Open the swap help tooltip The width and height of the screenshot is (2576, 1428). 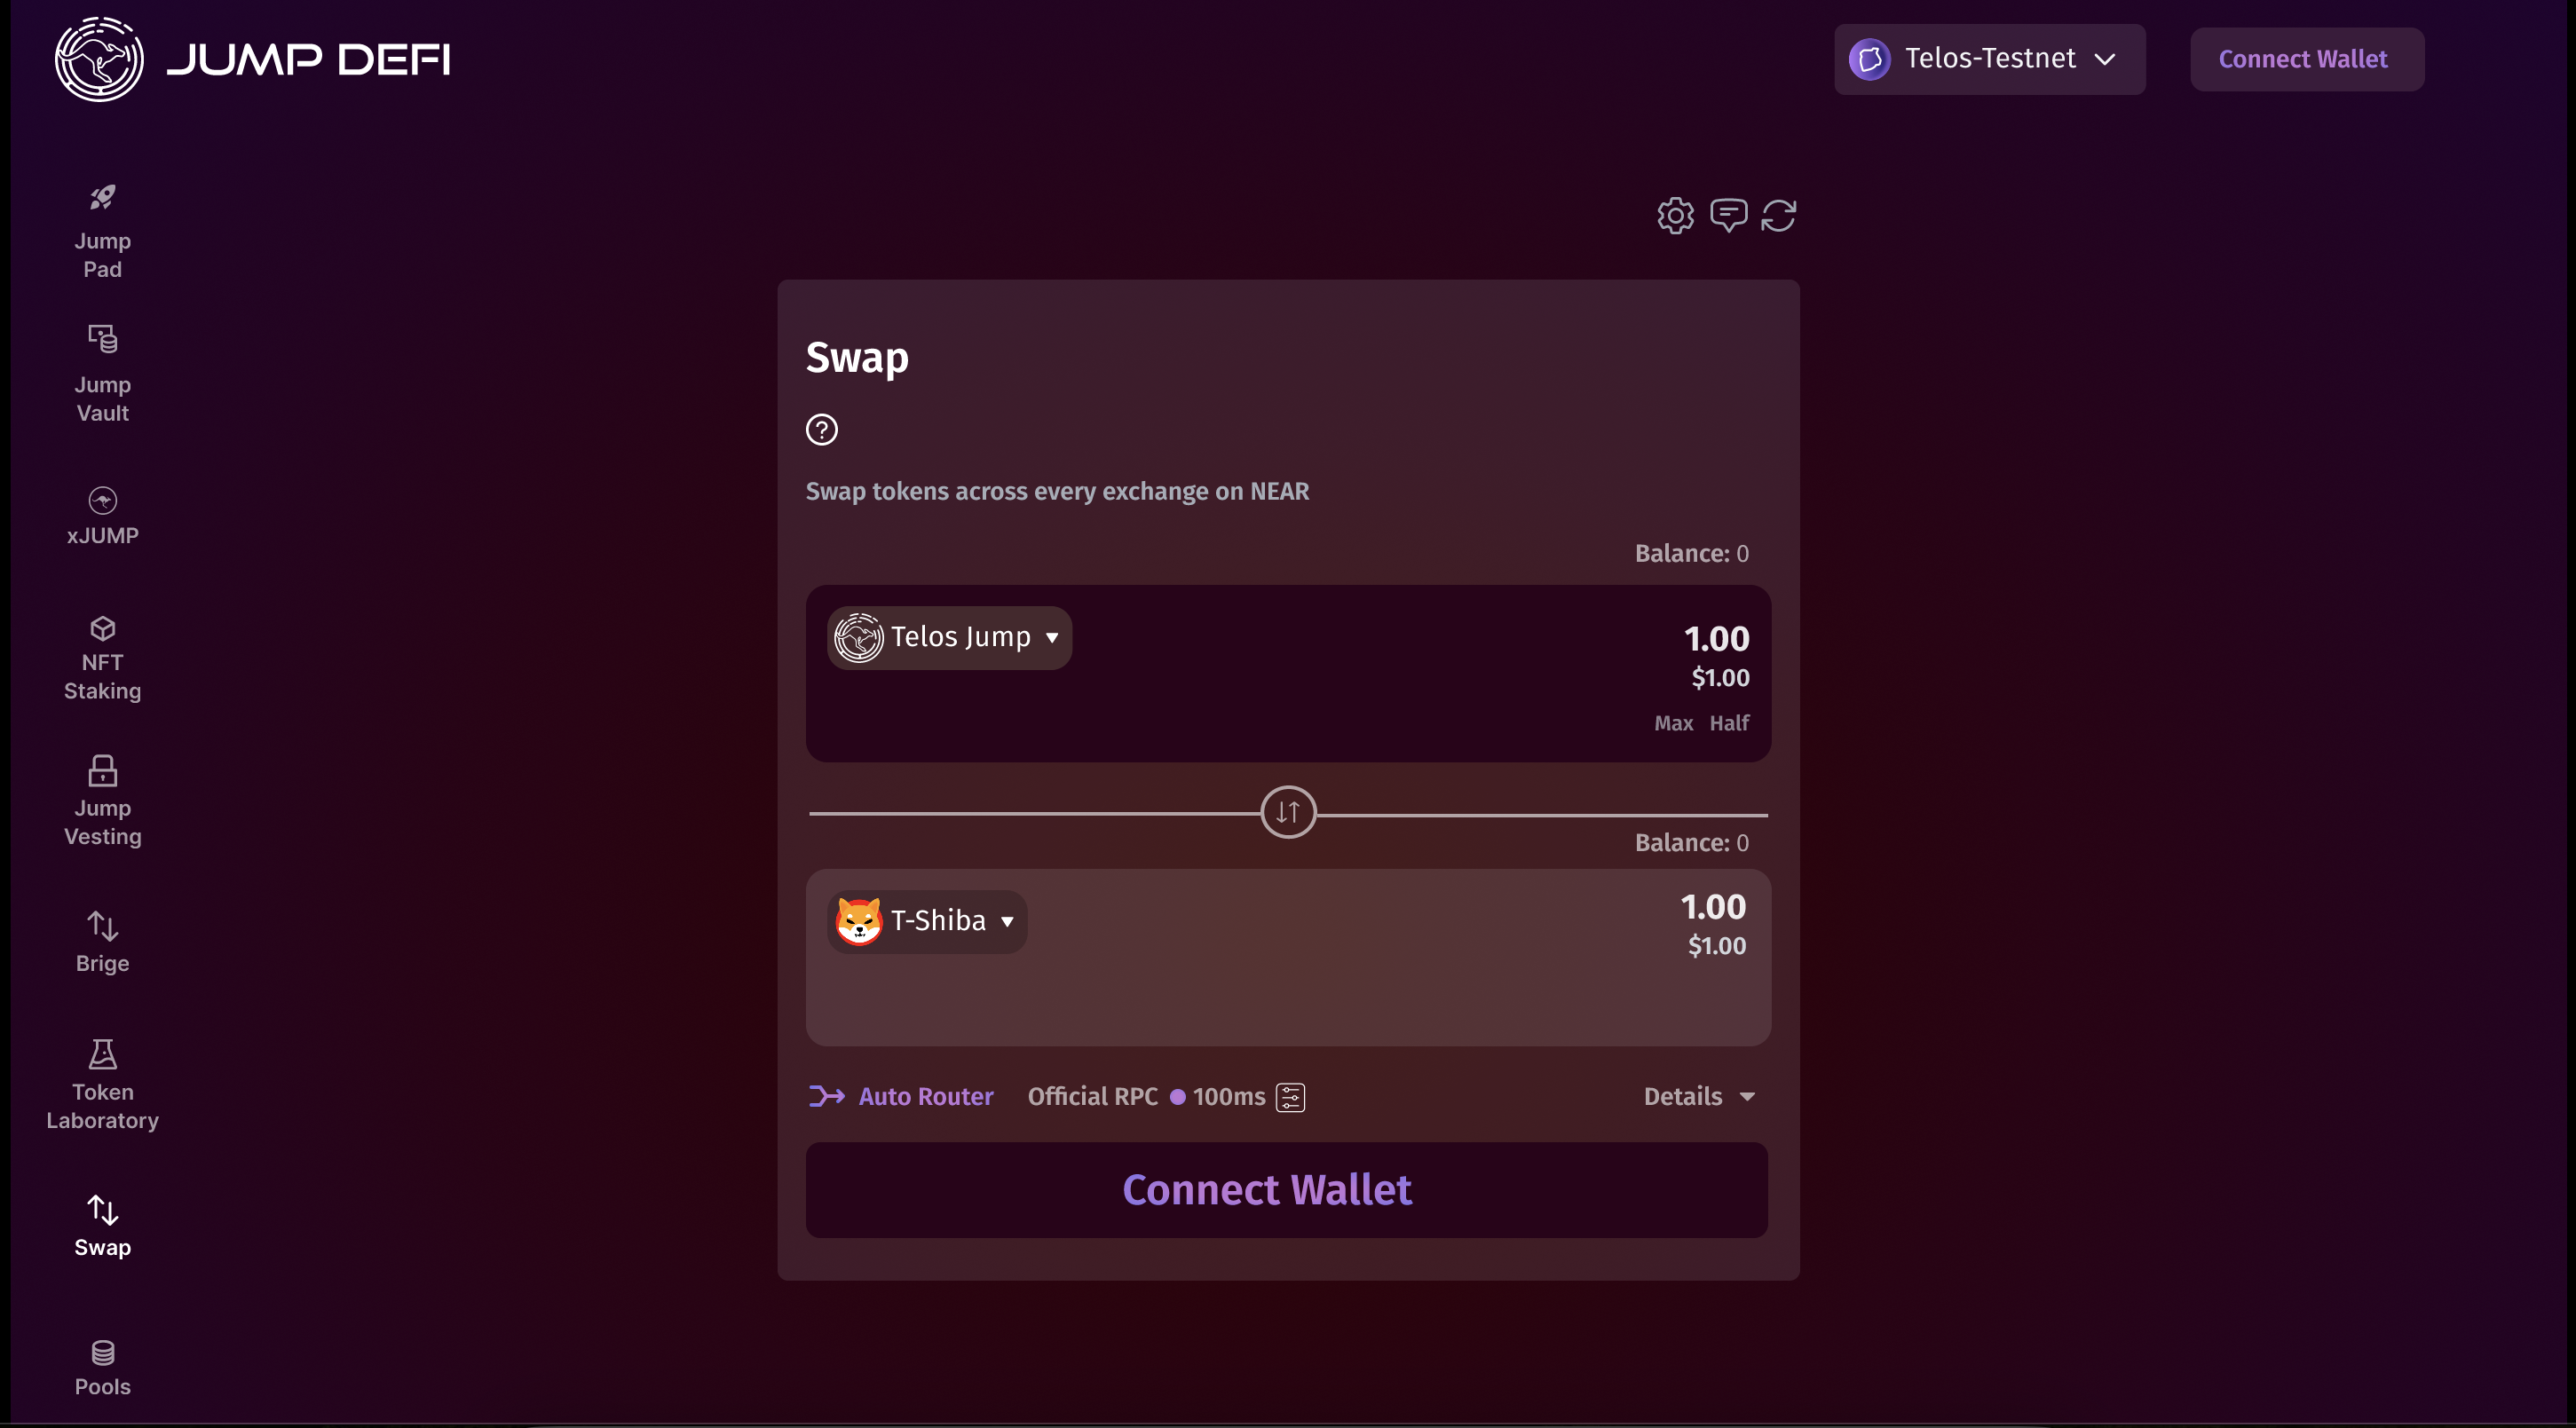pos(821,429)
